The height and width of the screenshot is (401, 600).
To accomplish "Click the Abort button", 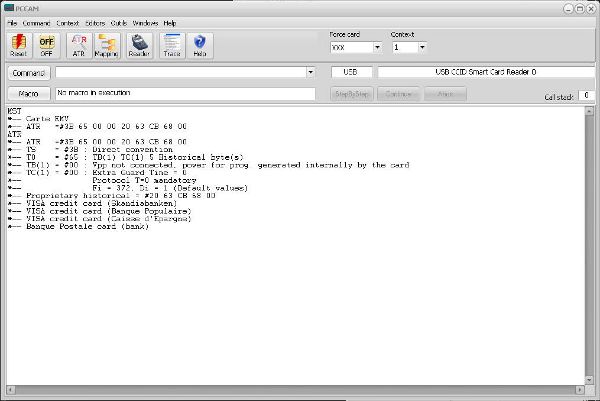I will pyautogui.click(x=445, y=94).
